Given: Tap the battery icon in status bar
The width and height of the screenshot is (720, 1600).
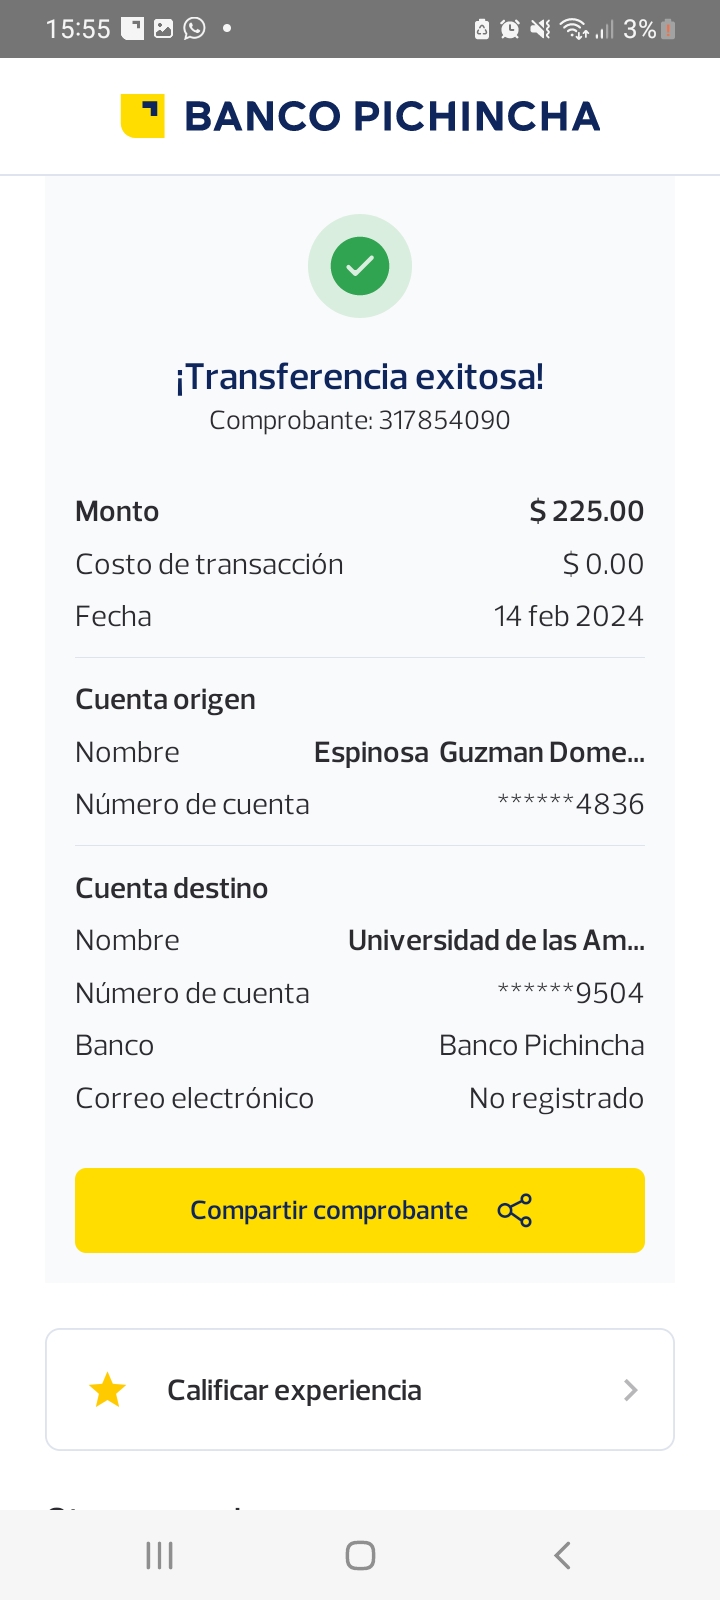Looking at the screenshot, I should point(669,29).
